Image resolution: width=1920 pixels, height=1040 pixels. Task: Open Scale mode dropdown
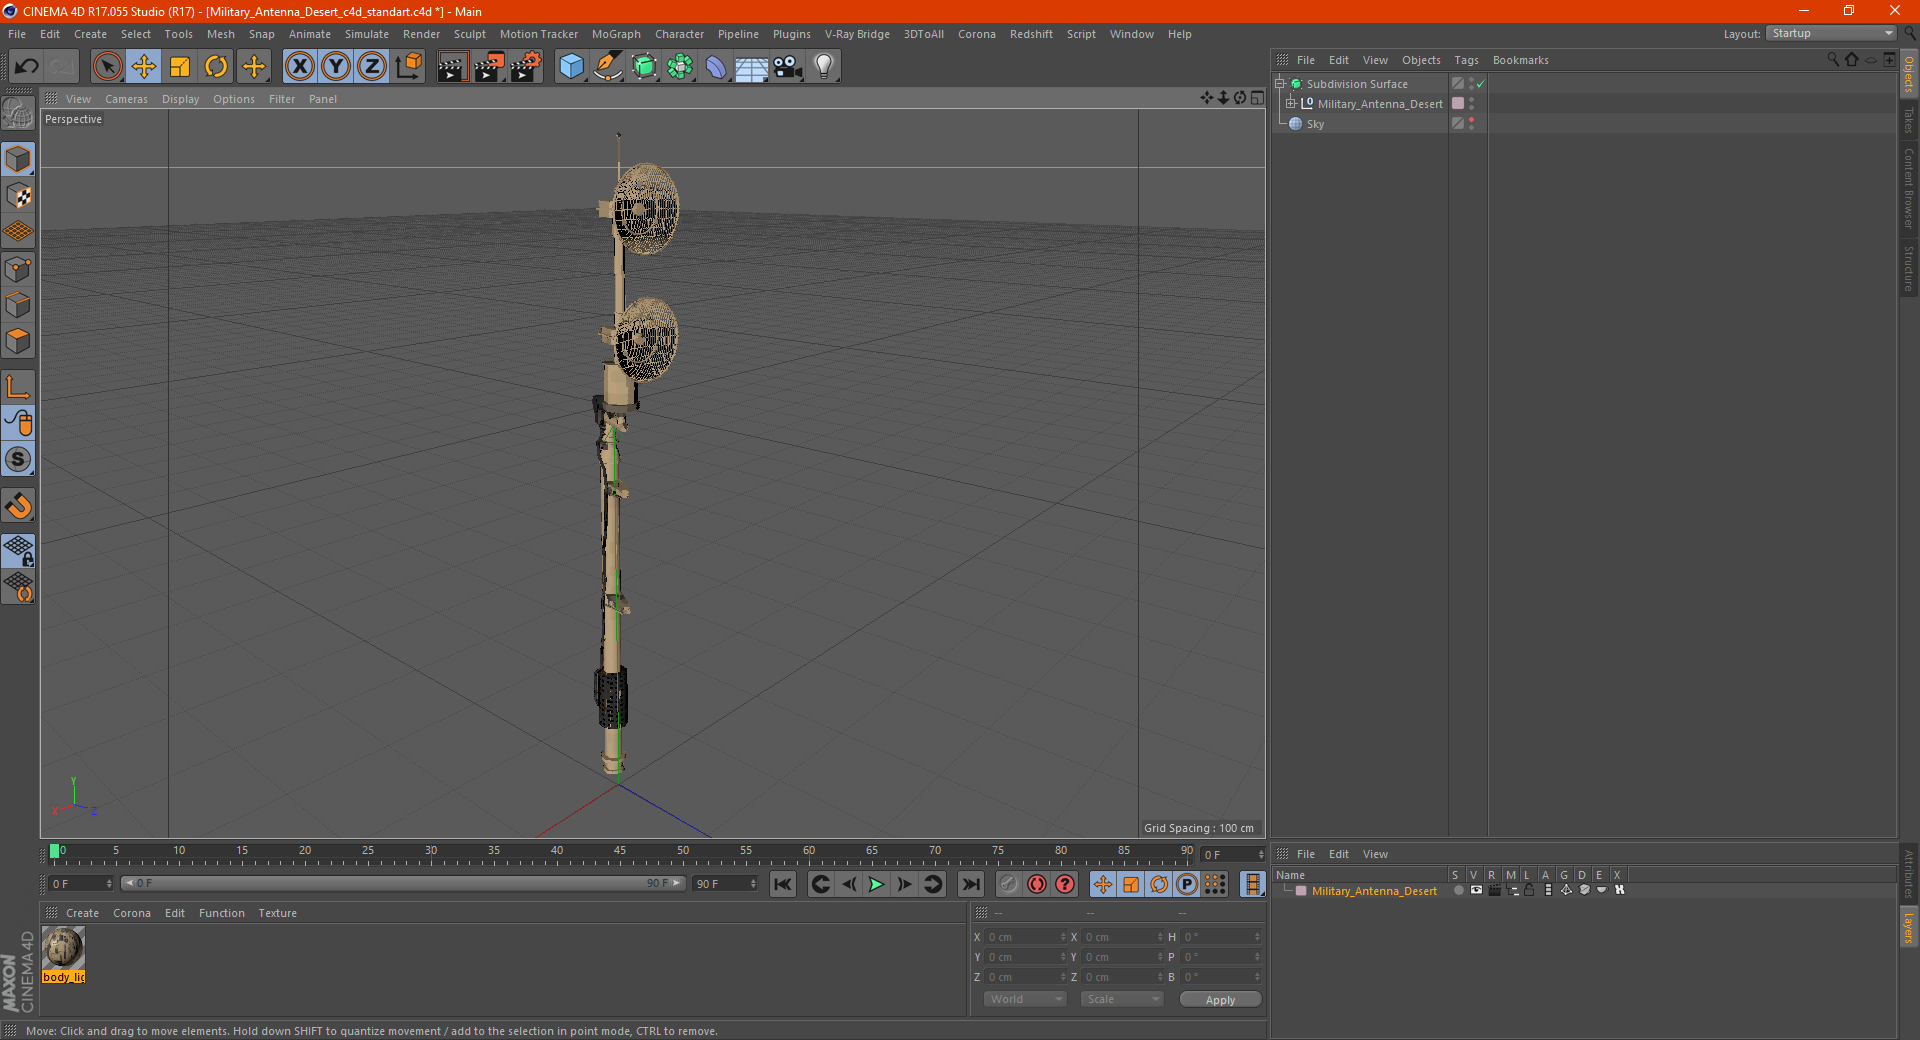tap(1122, 999)
